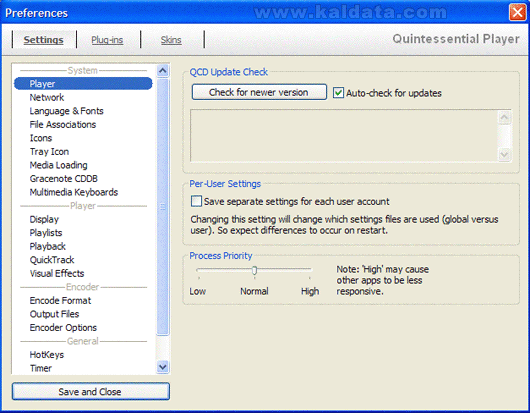This screenshot has width=530, height=413.
Task: Open Gracenote CDDB settings
Action: (x=64, y=178)
